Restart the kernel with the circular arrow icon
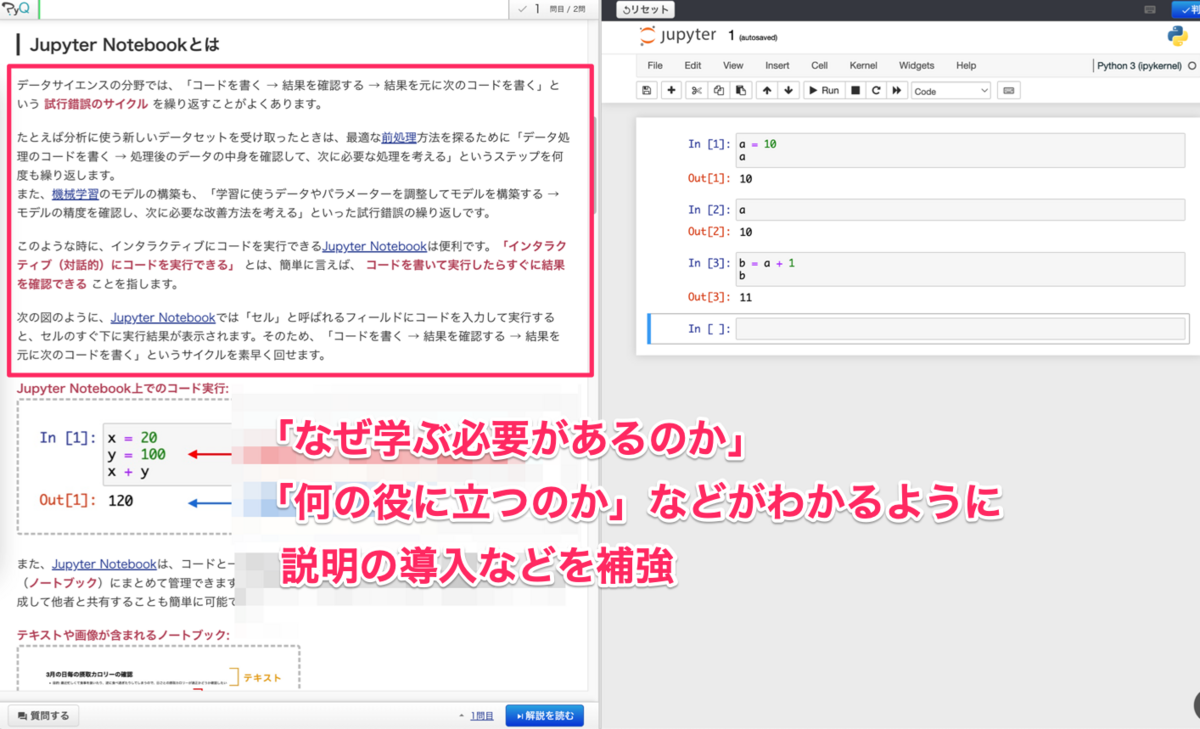1200x729 pixels. tap(876, 90)
